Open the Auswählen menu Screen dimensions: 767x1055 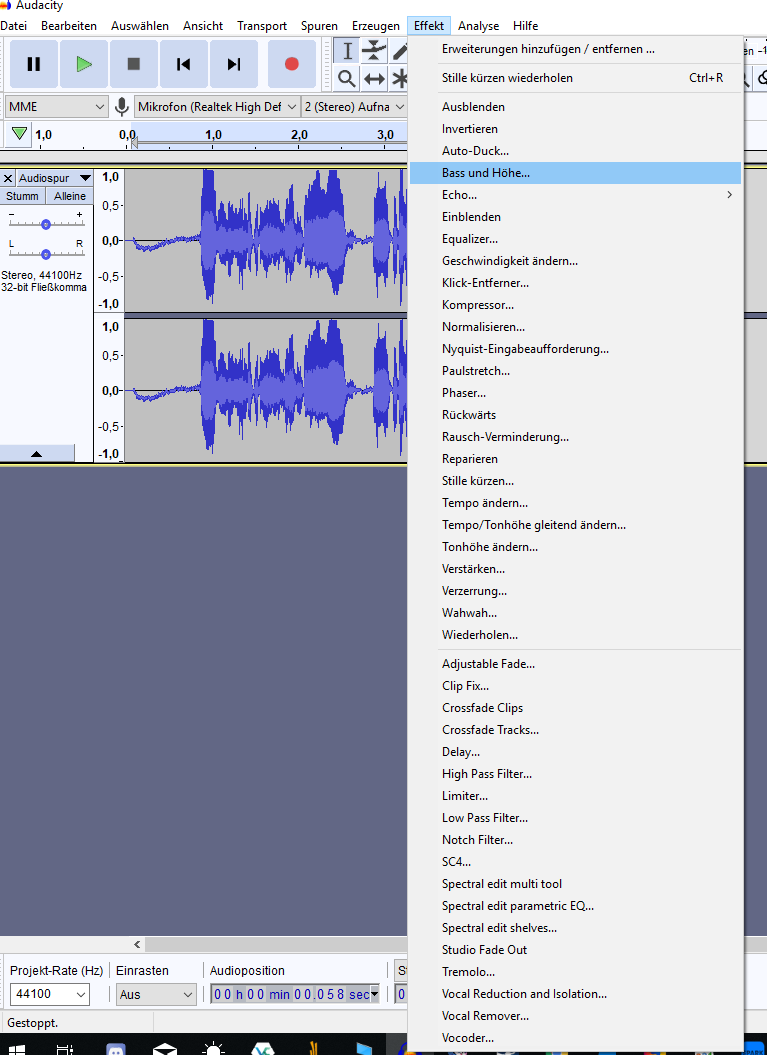(140, 26)
